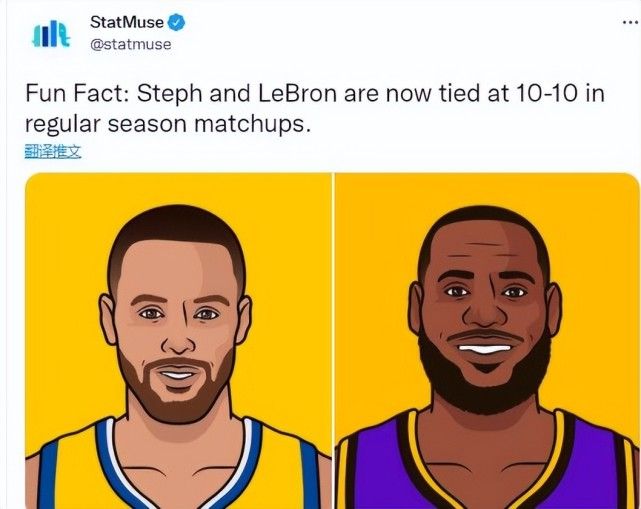Click the regular season matchups text line
The height and width of the screenshot is (509, 641).
coord(168,124)
